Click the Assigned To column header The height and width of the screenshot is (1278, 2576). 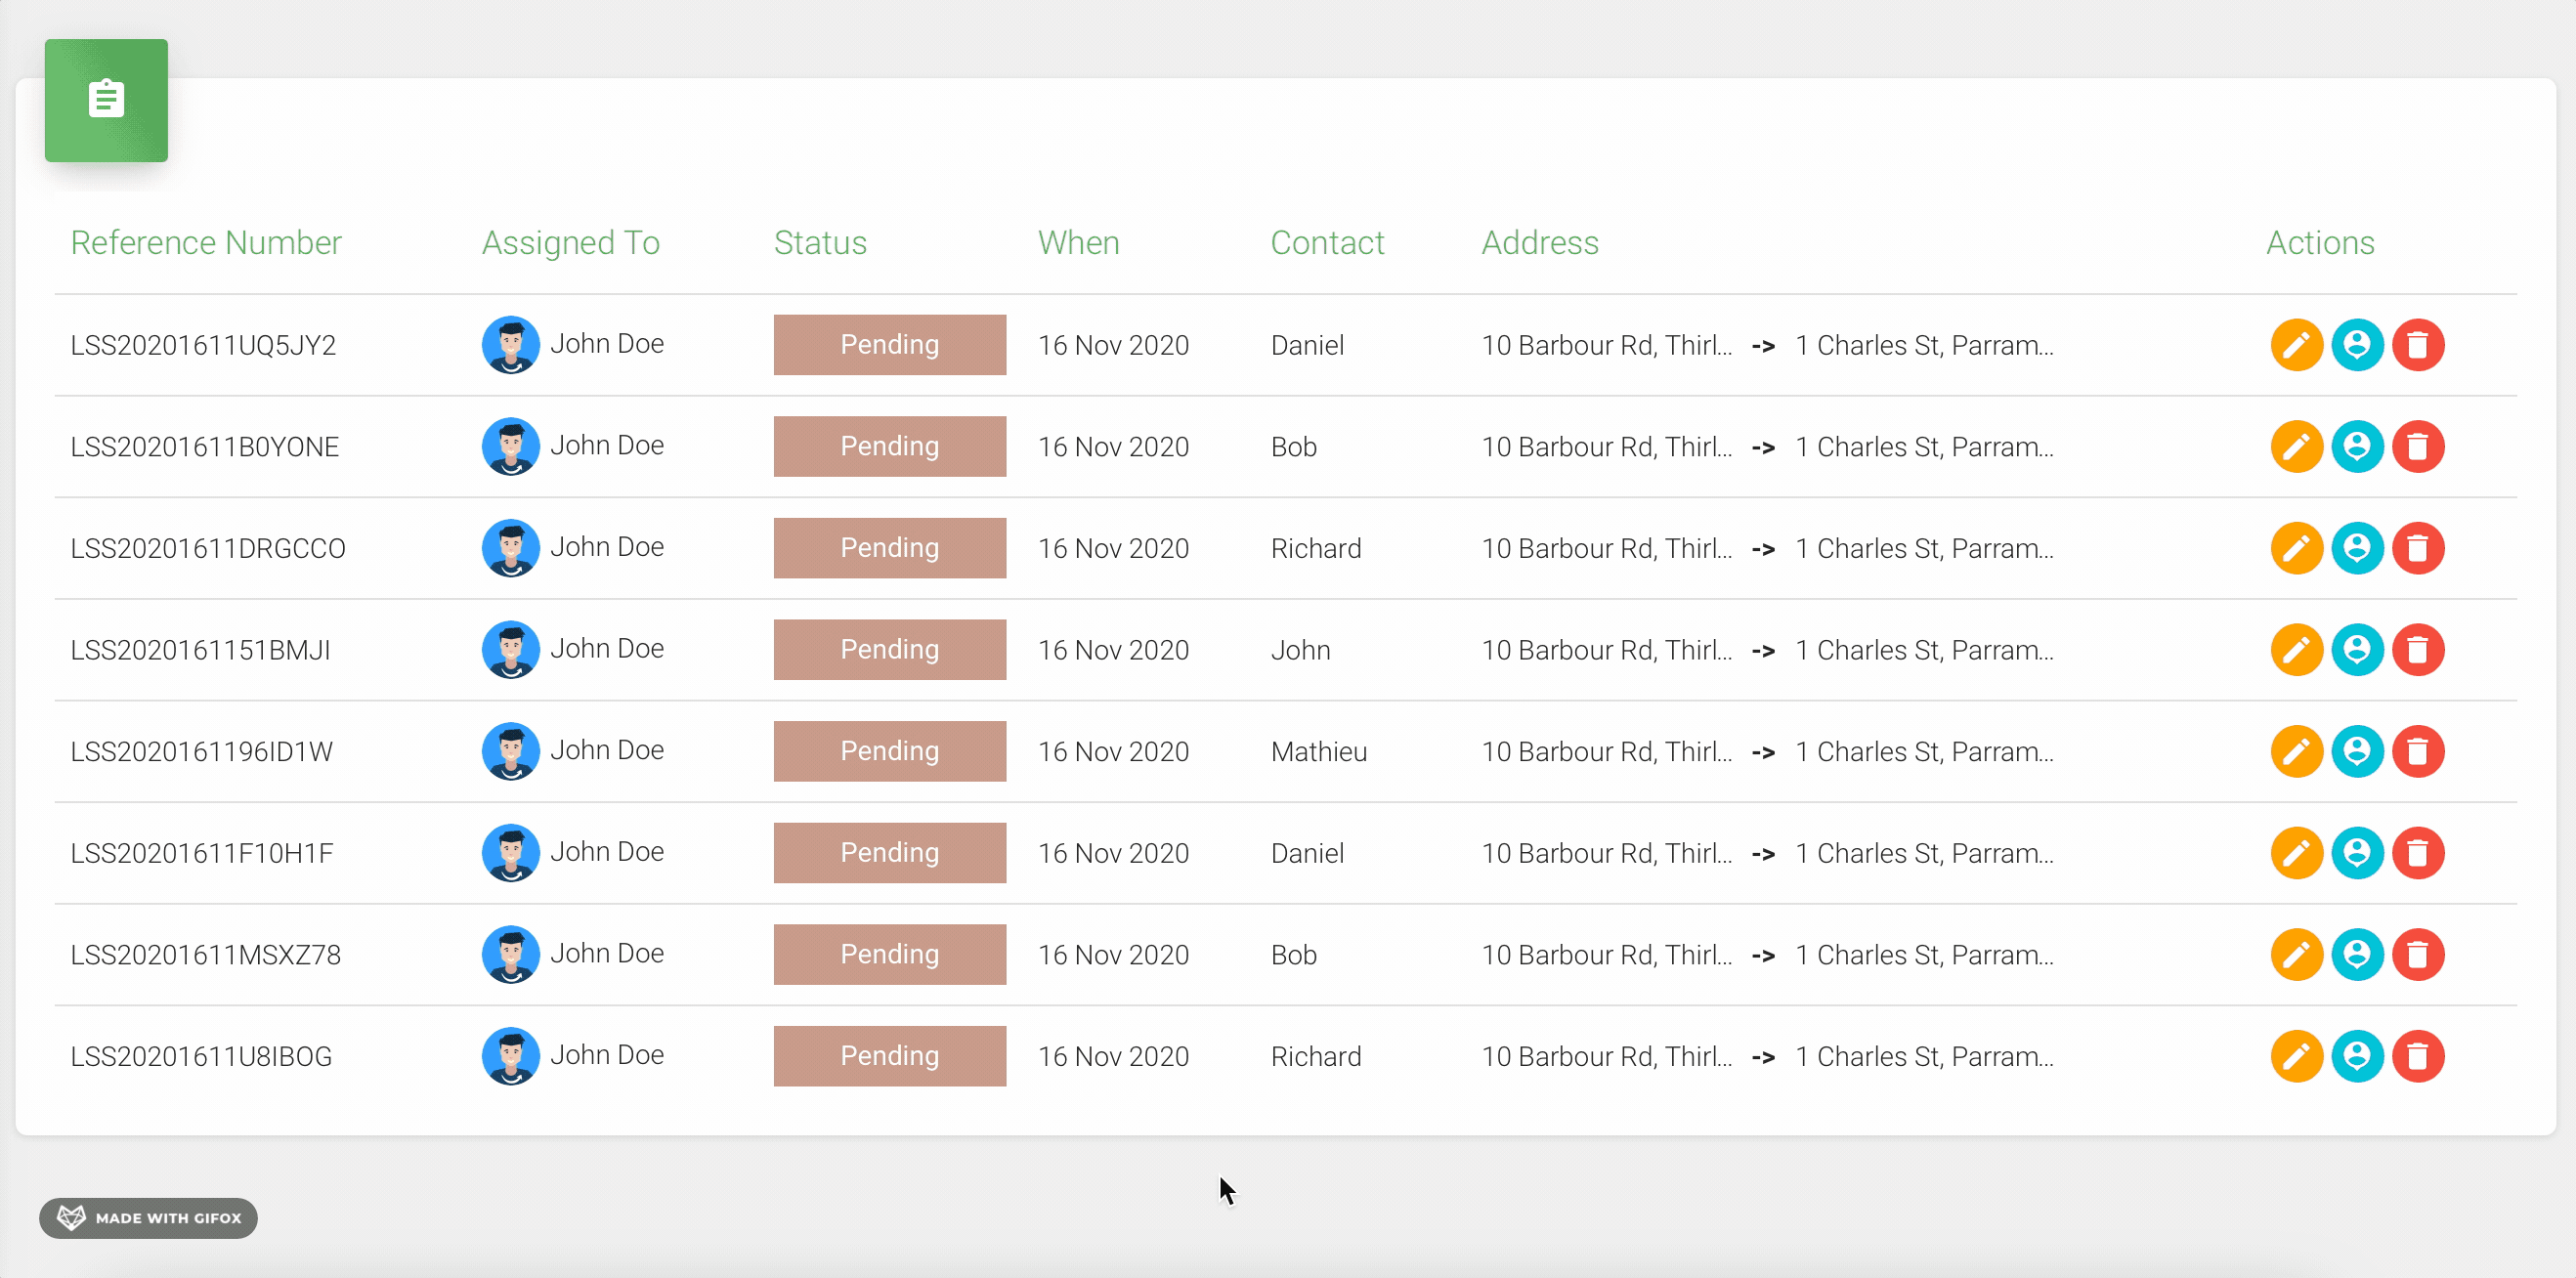[x=570, y=243]
